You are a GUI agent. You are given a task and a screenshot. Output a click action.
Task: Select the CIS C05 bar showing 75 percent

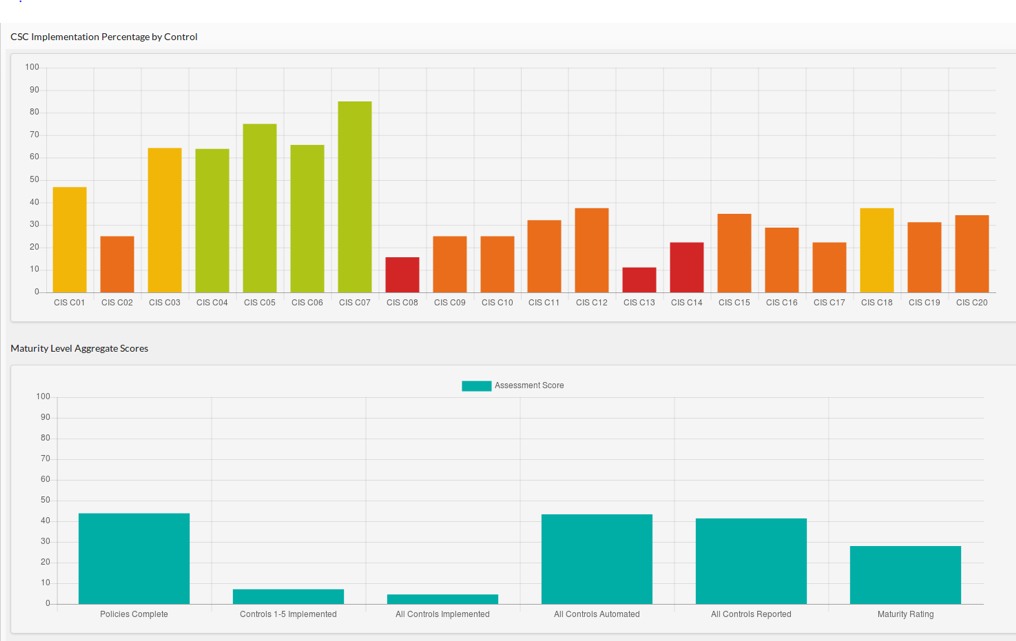tap(259, 205)
